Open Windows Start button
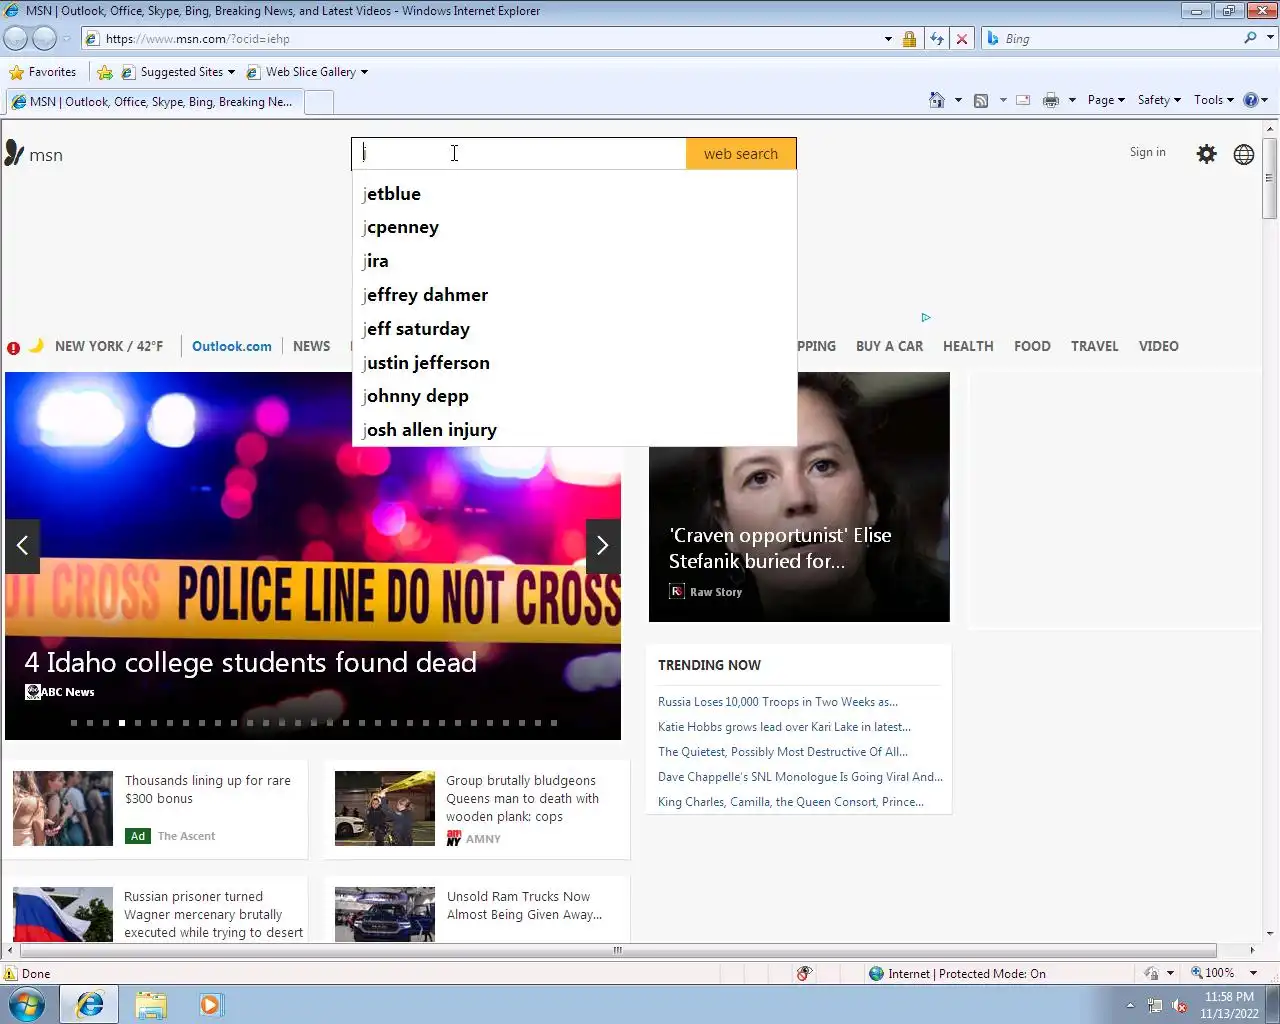 27,1004
